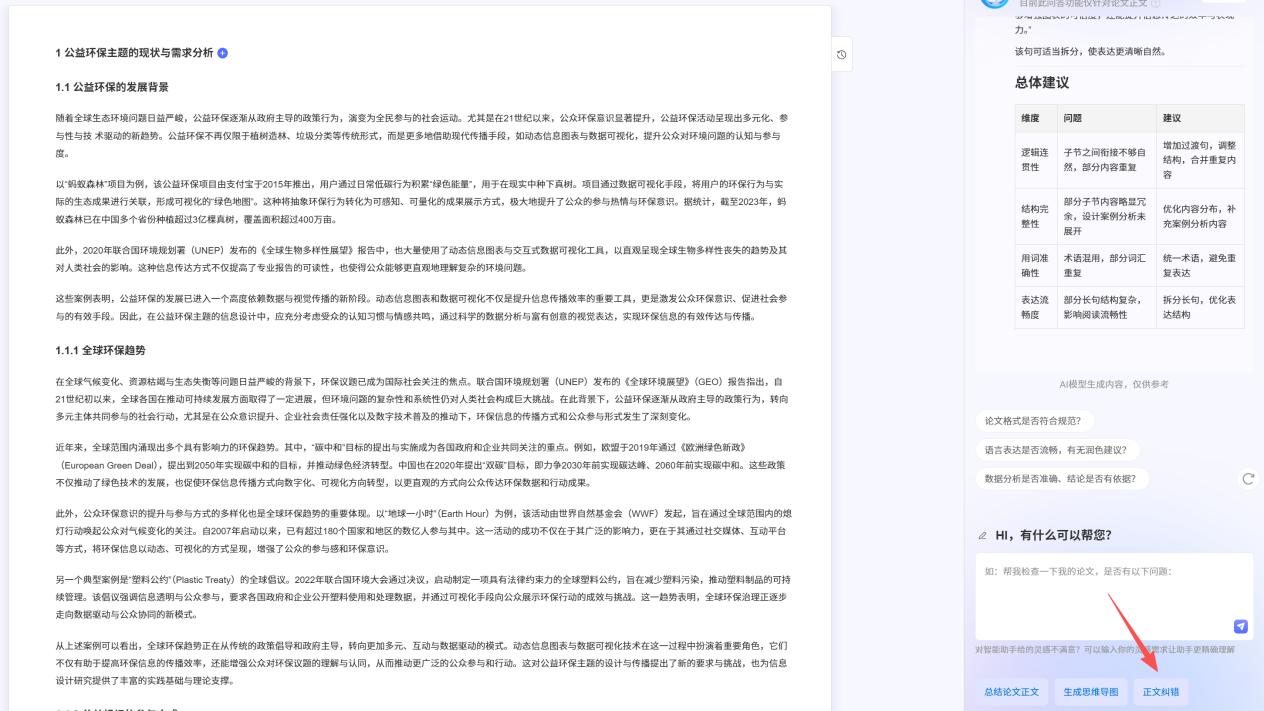Click the 生成思维导图 button

1091,692
